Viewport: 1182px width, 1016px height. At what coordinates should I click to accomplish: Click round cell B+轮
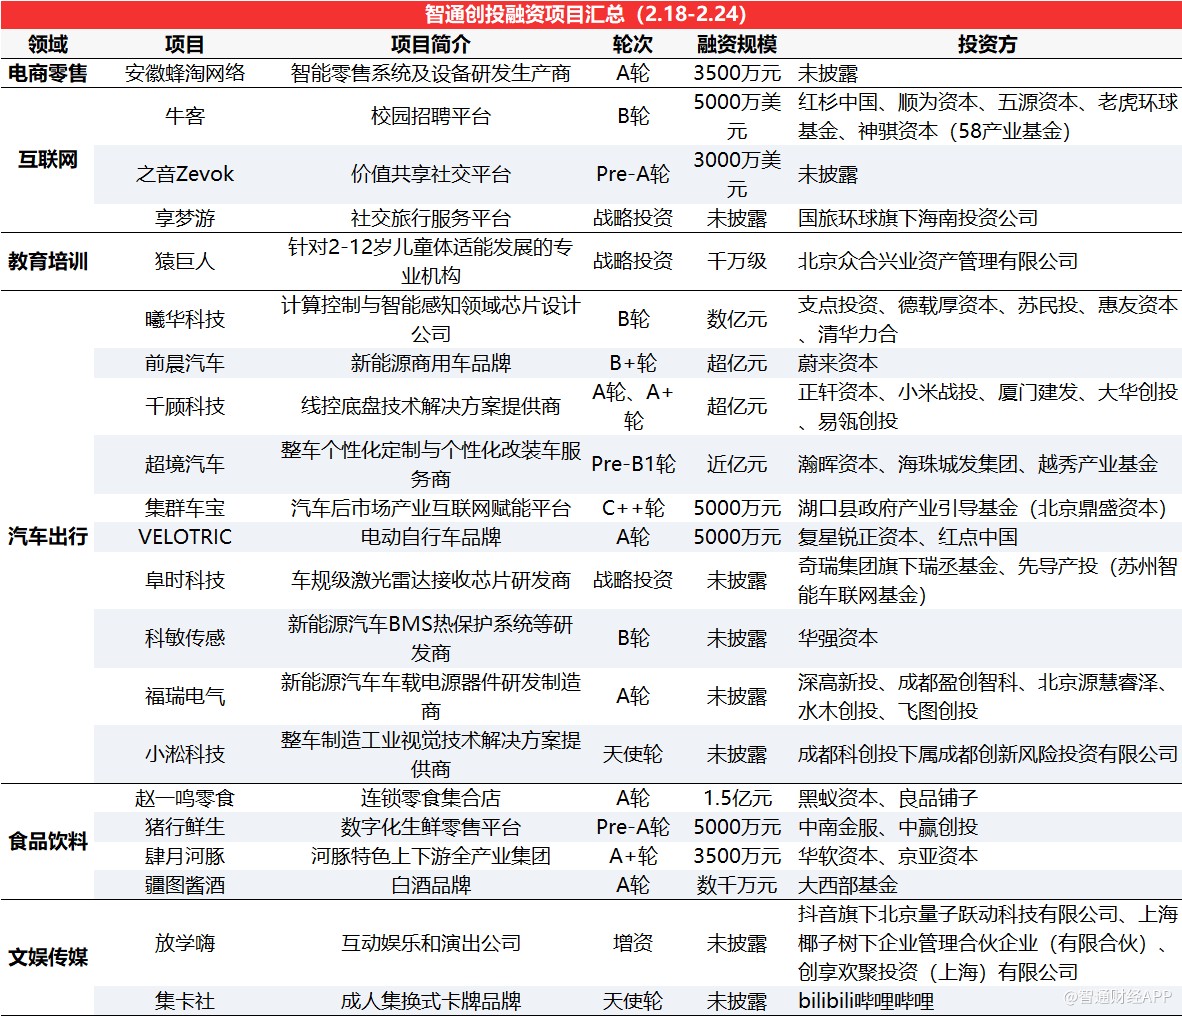[x=633, y=363]
